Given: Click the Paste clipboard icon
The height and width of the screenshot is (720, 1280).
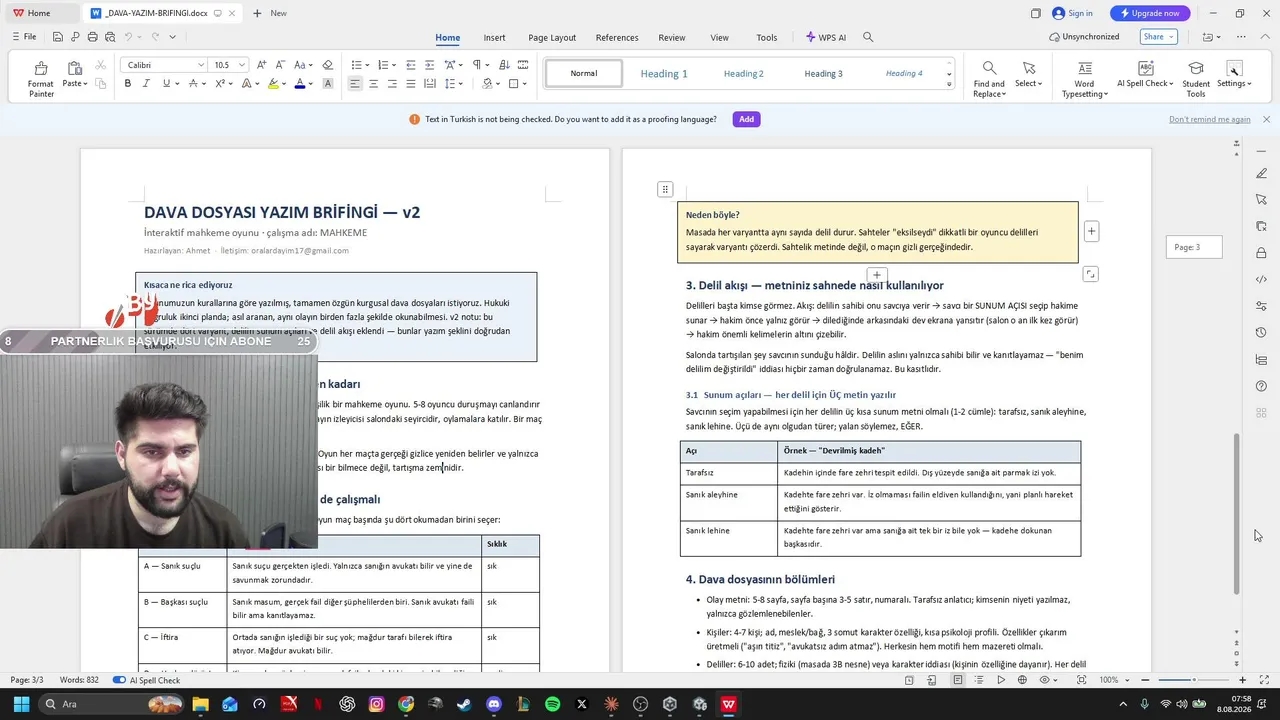Looking at the screenshot, I should click(x=74, y=68).
